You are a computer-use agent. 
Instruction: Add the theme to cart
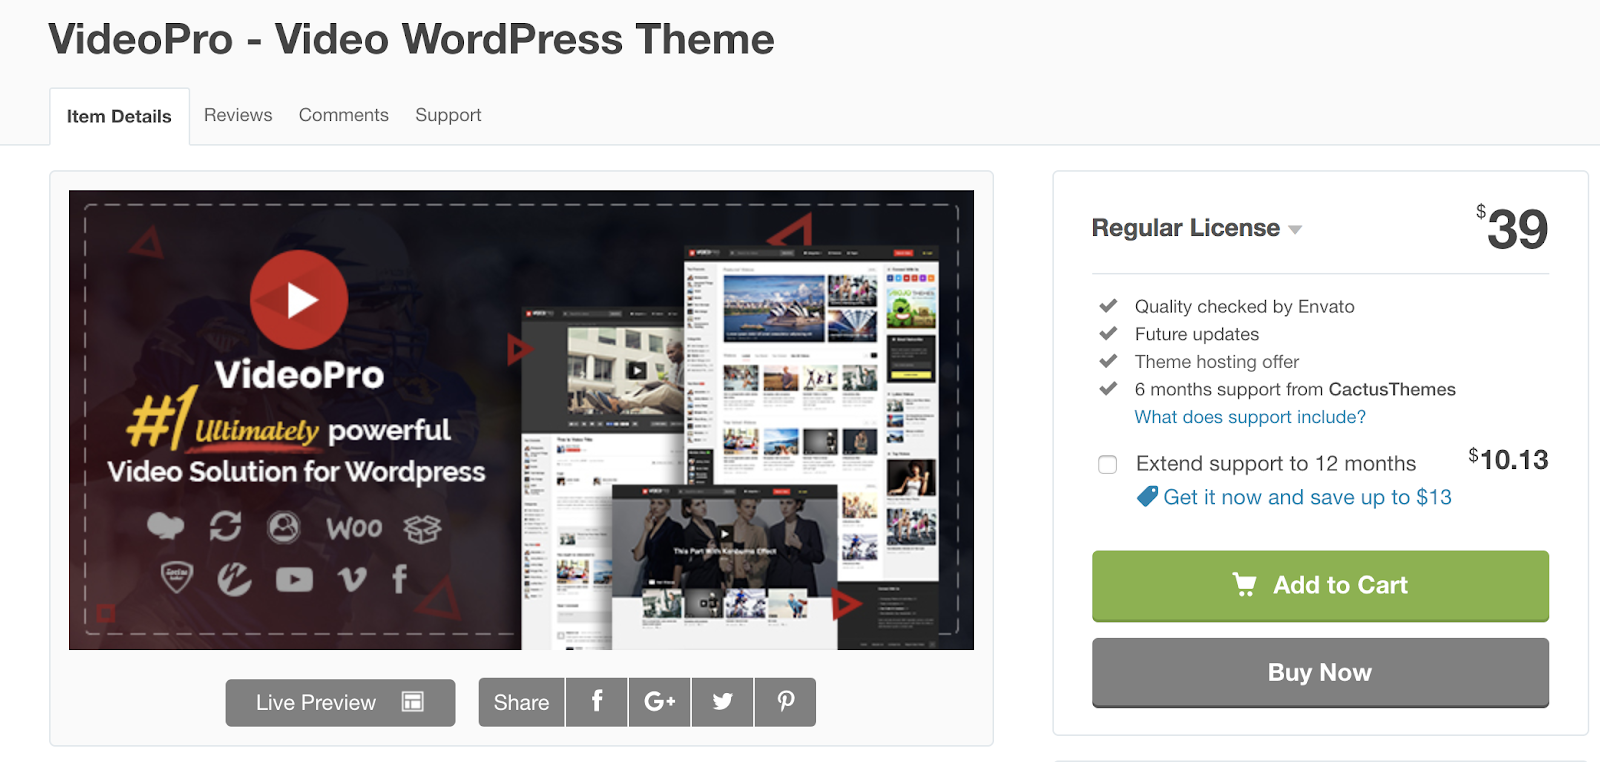tap(1320, 585)
